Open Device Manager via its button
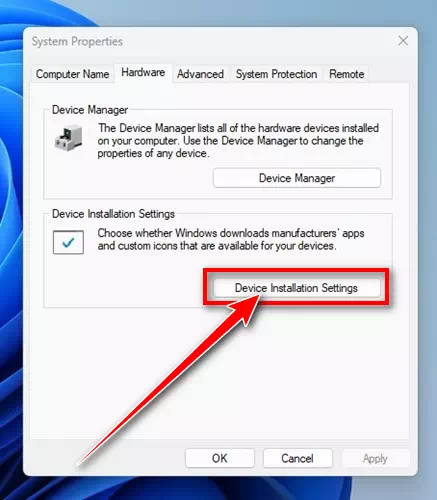This screenshot has width=437, height=500. coord(297,178)
